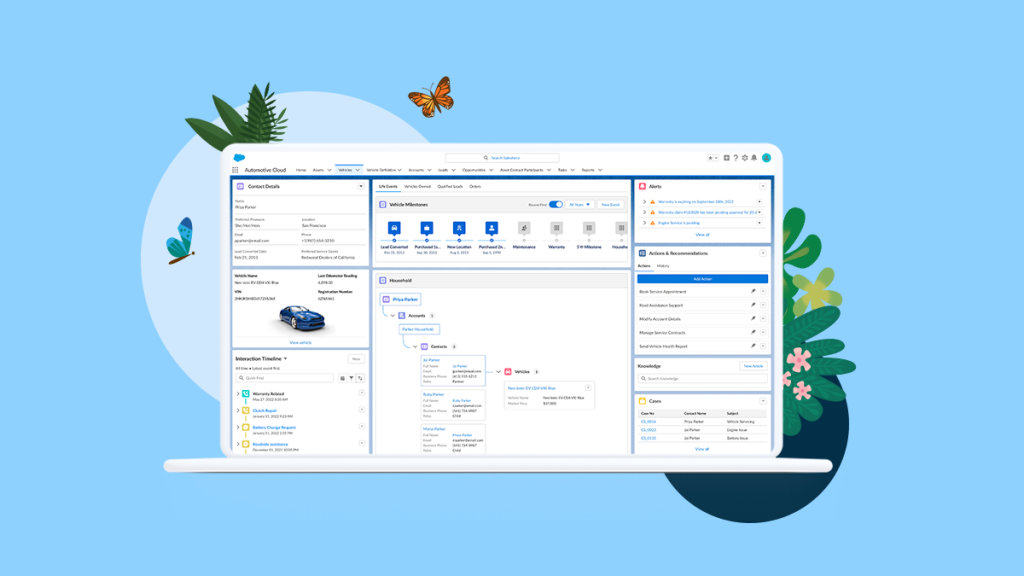Image resolution: width=1024 pixels, height=576 pixels.
Task: Click the Maintenance milestone icon
Action: tap(524, 227)
